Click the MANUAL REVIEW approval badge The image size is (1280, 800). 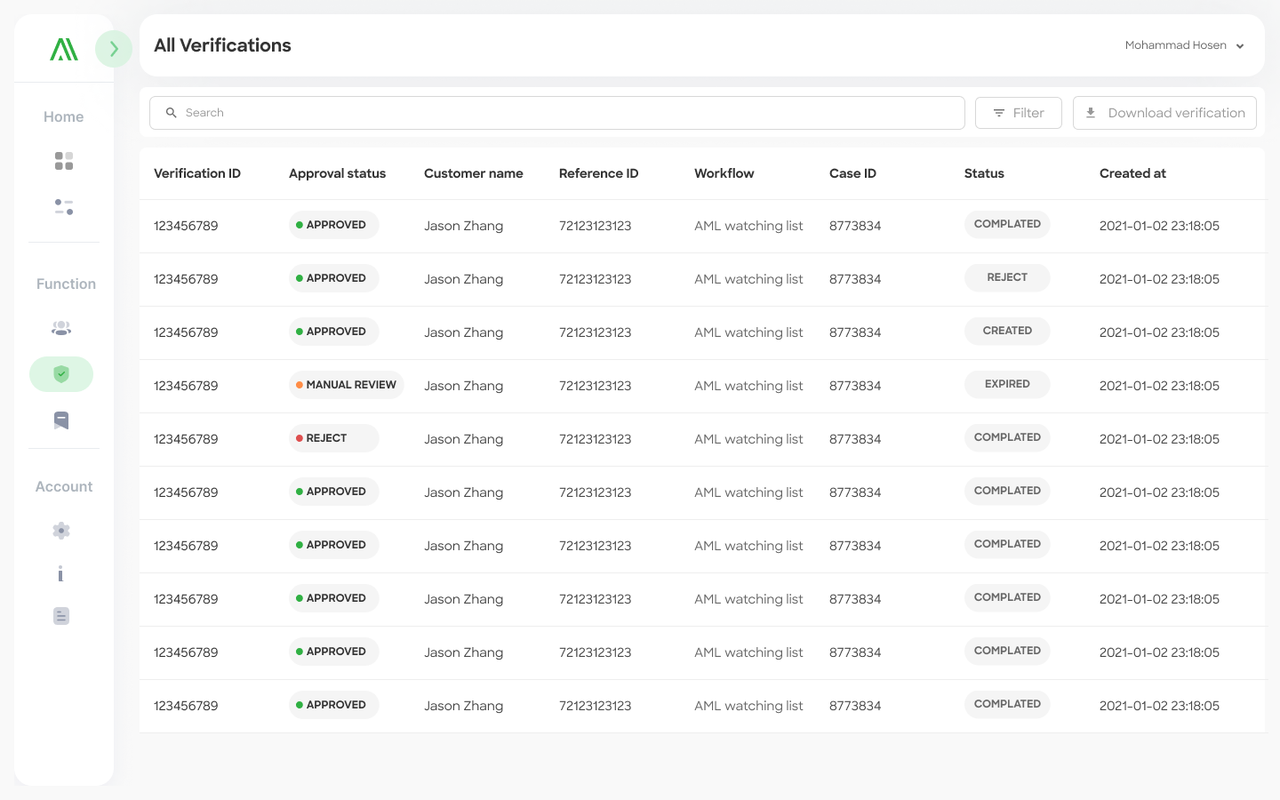(346, 385)
